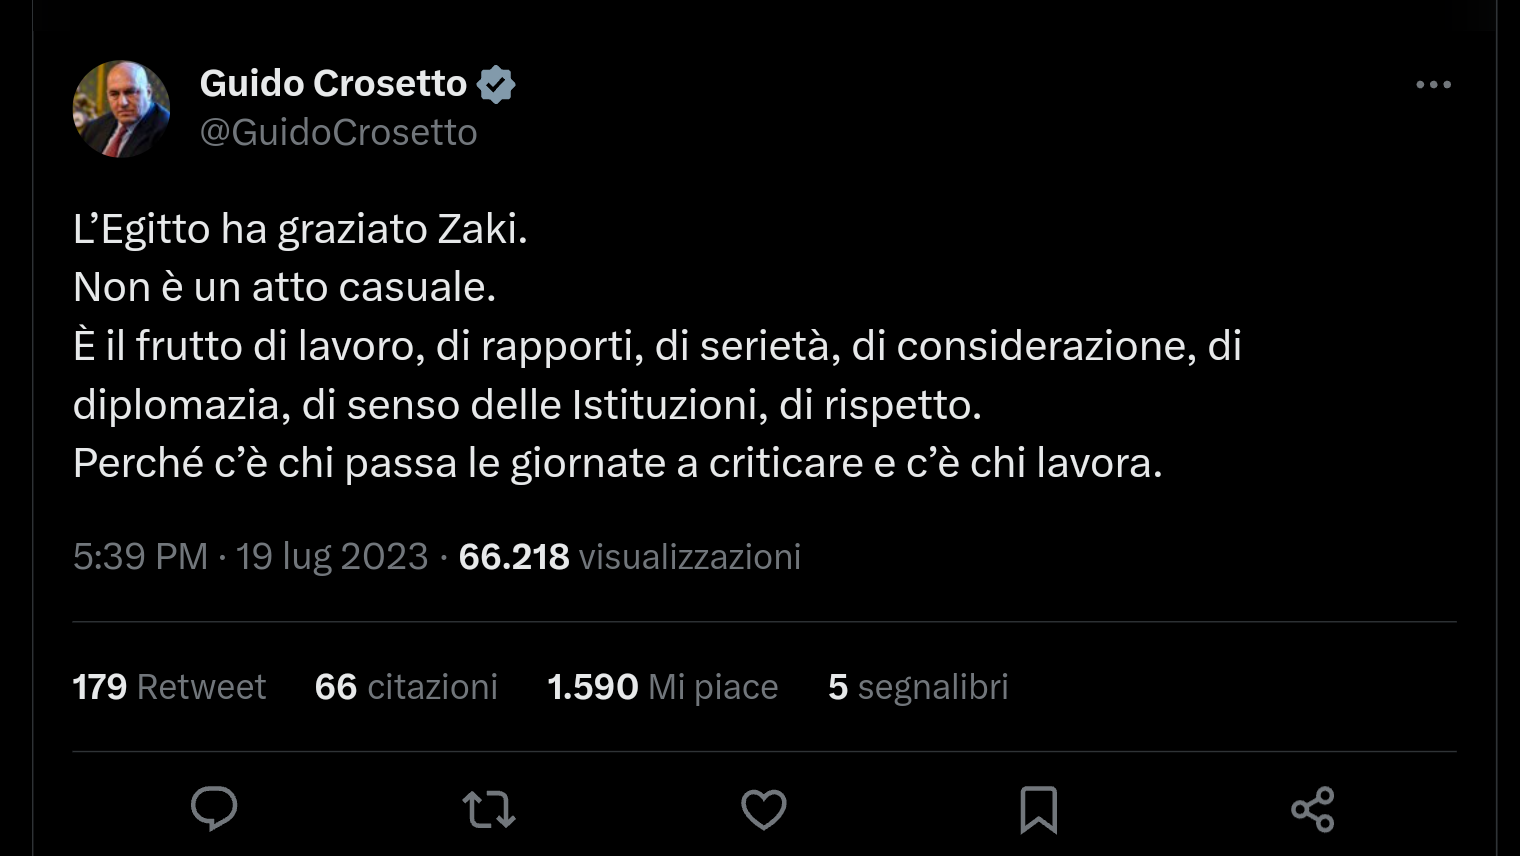Click the 66.218 visualizzazioni counter

tap(628, 556)
